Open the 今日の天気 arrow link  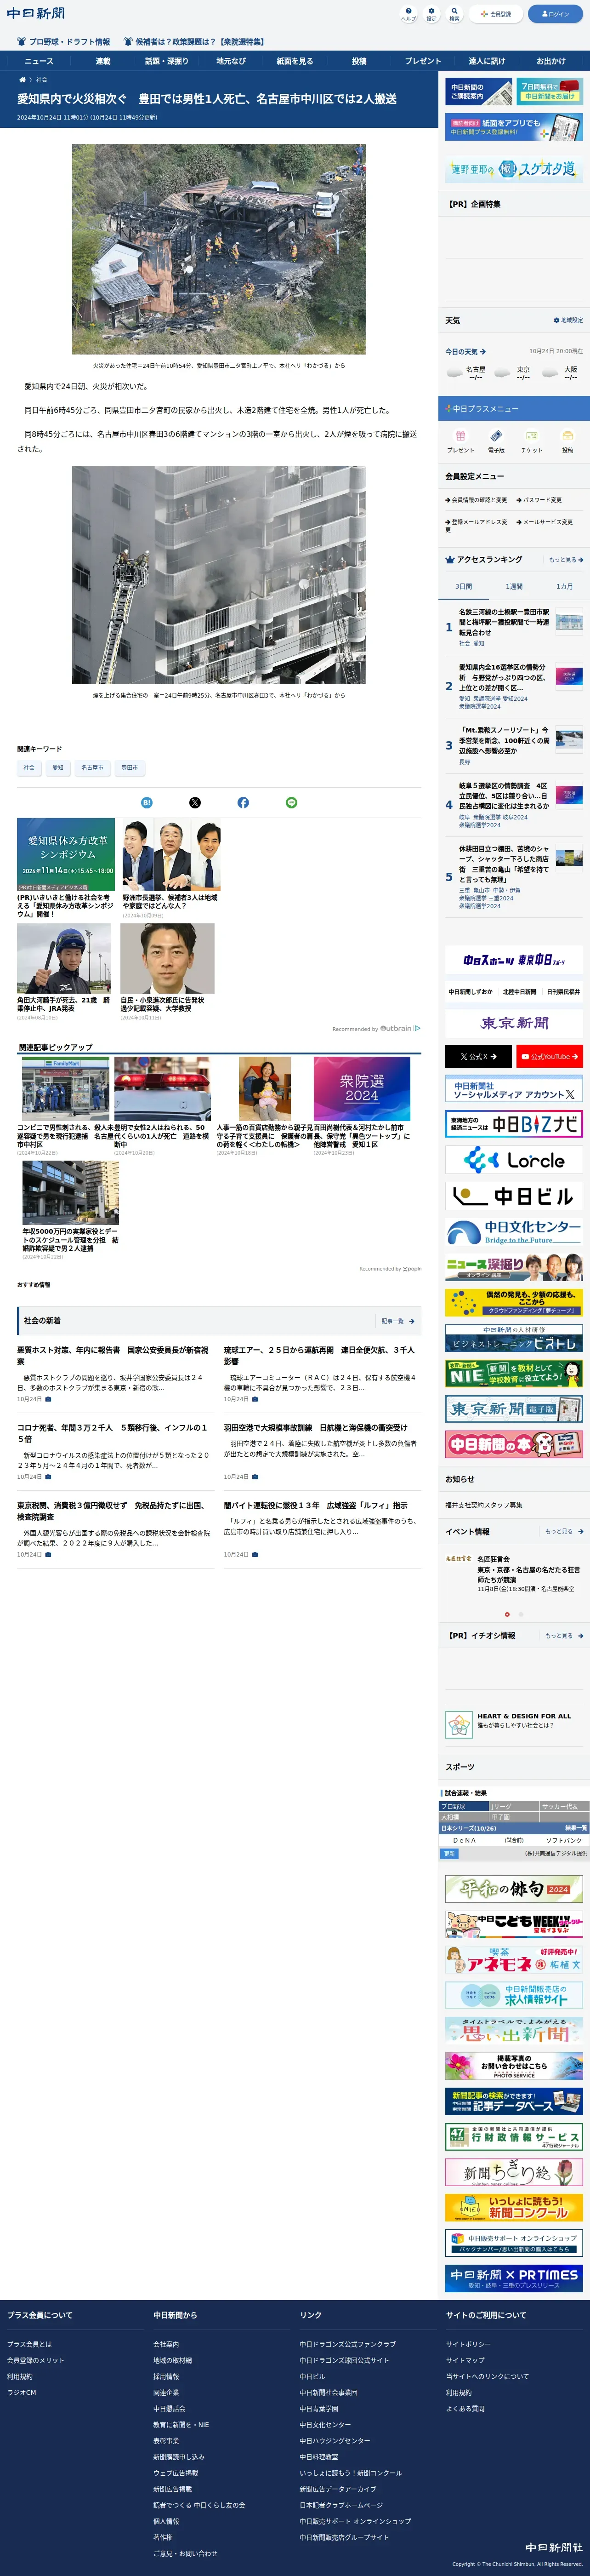[465, 352]
